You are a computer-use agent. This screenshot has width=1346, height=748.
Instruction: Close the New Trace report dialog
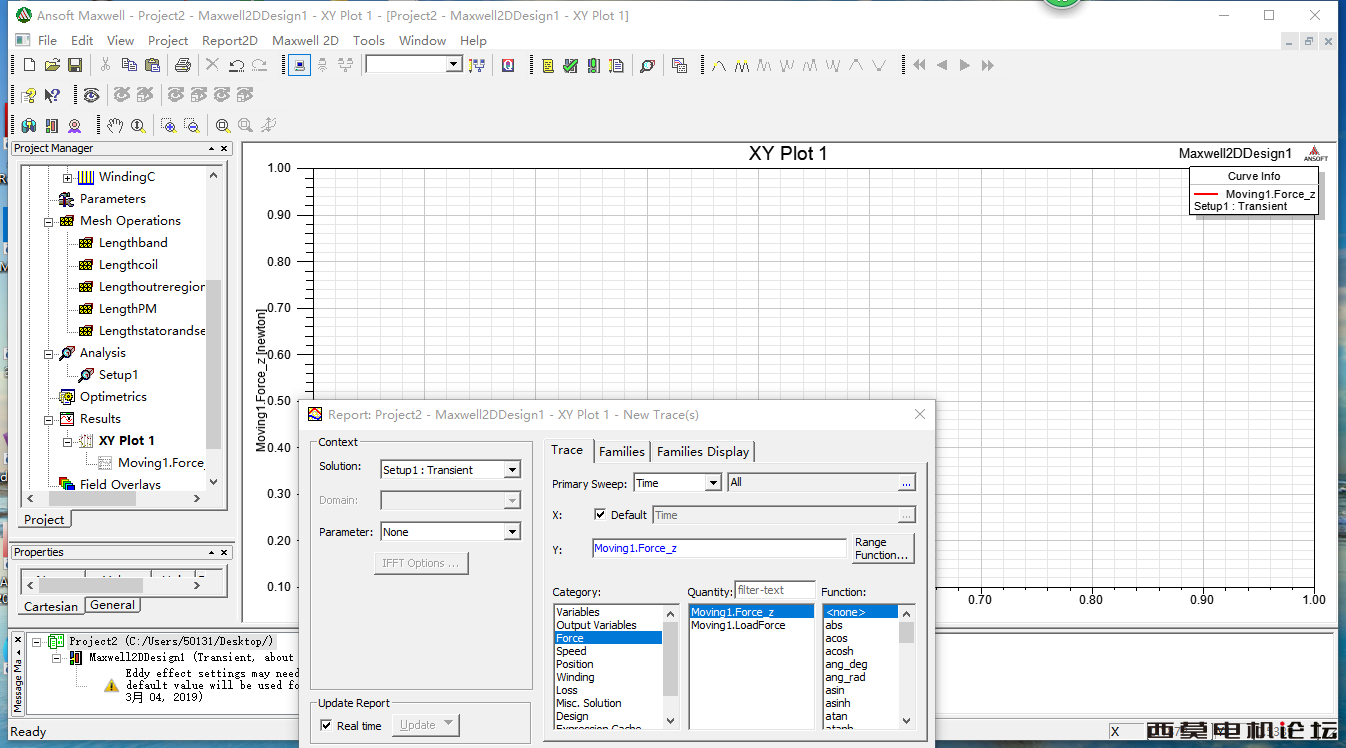(920, 414)
